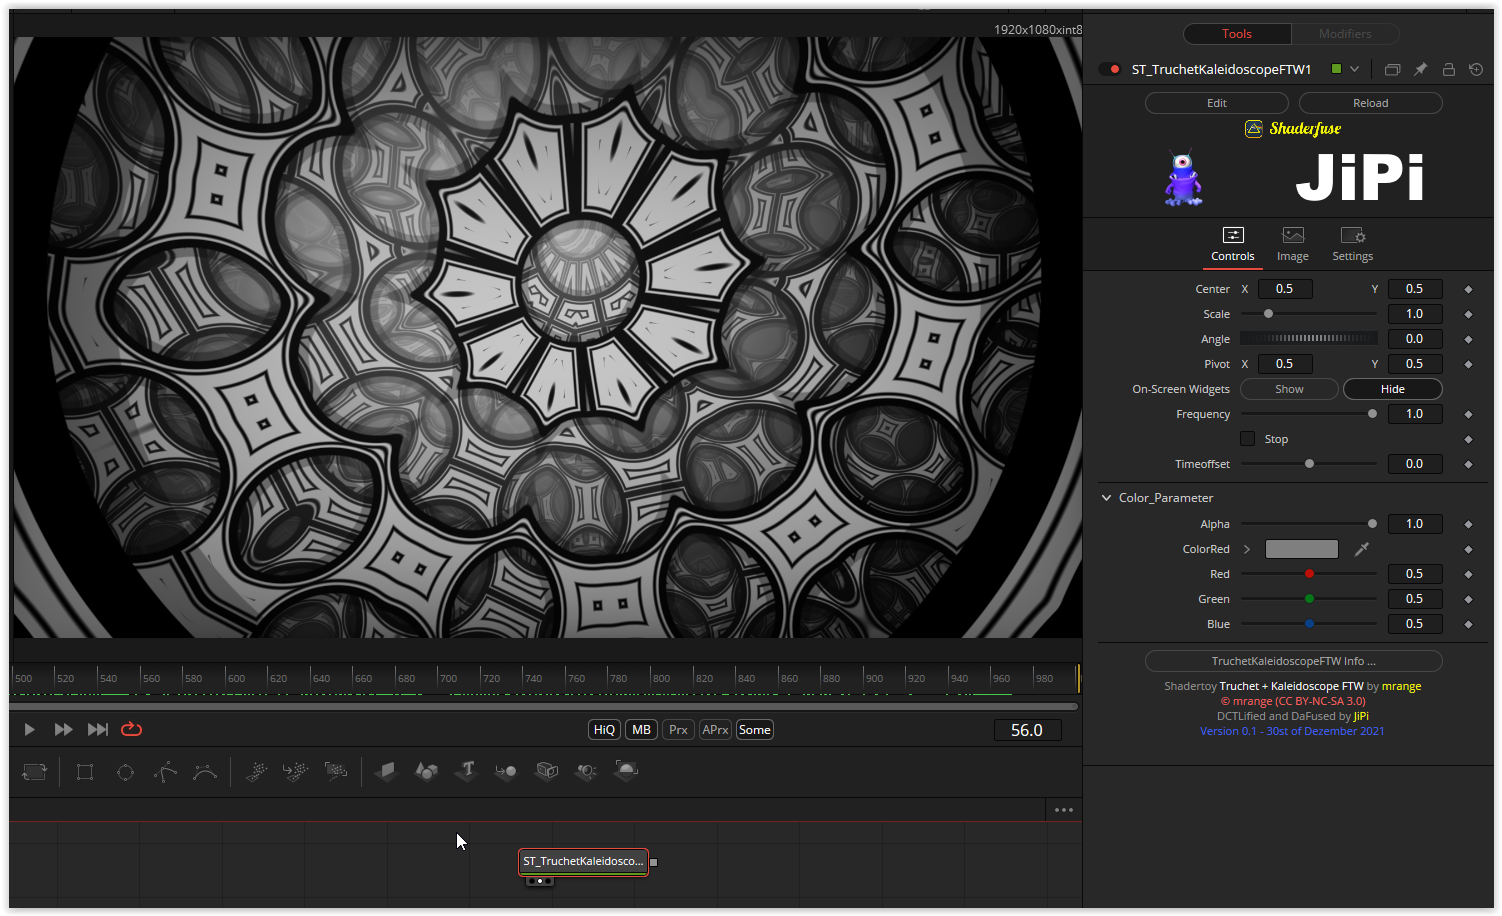Image resolution: width=1502 pixels, height=916 pixels.
Task: Click keyframe diamond for Timeoffset
Action: (x=1468, y=464)
